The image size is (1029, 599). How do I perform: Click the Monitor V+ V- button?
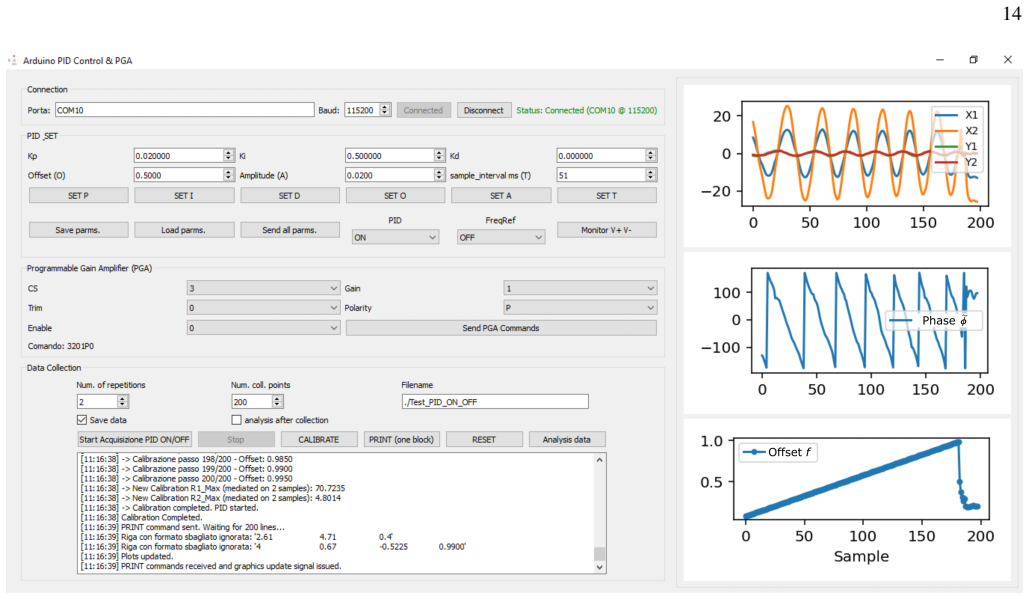click(x=606, y=230)
